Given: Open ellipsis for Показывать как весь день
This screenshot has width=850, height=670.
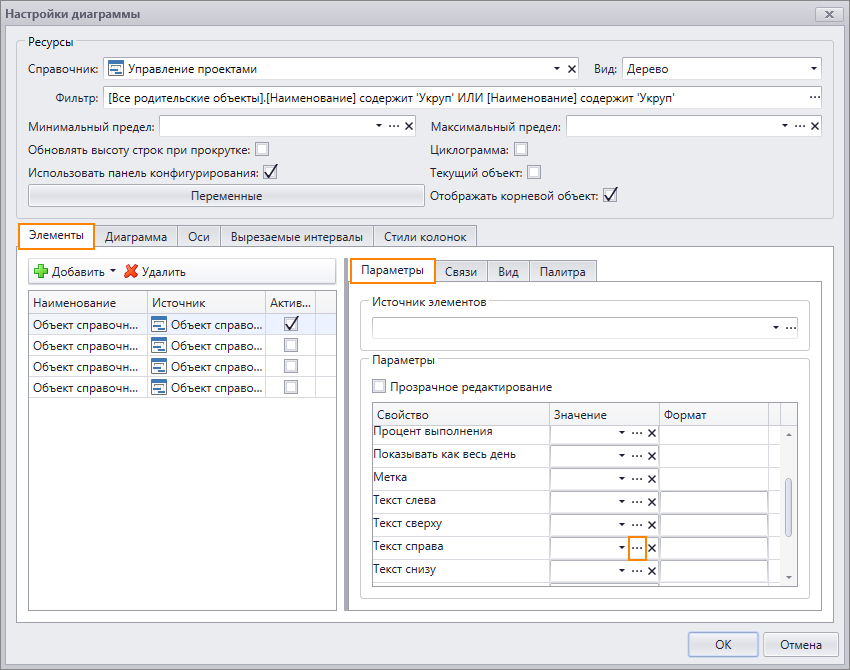Looking at the screenshot, I should point(637,456).
